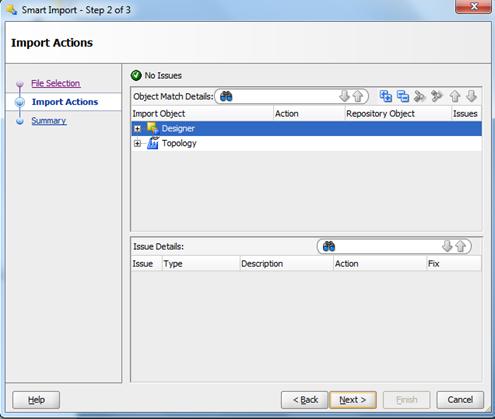Click the down arrow in Issue Details search

coord(447,246)
